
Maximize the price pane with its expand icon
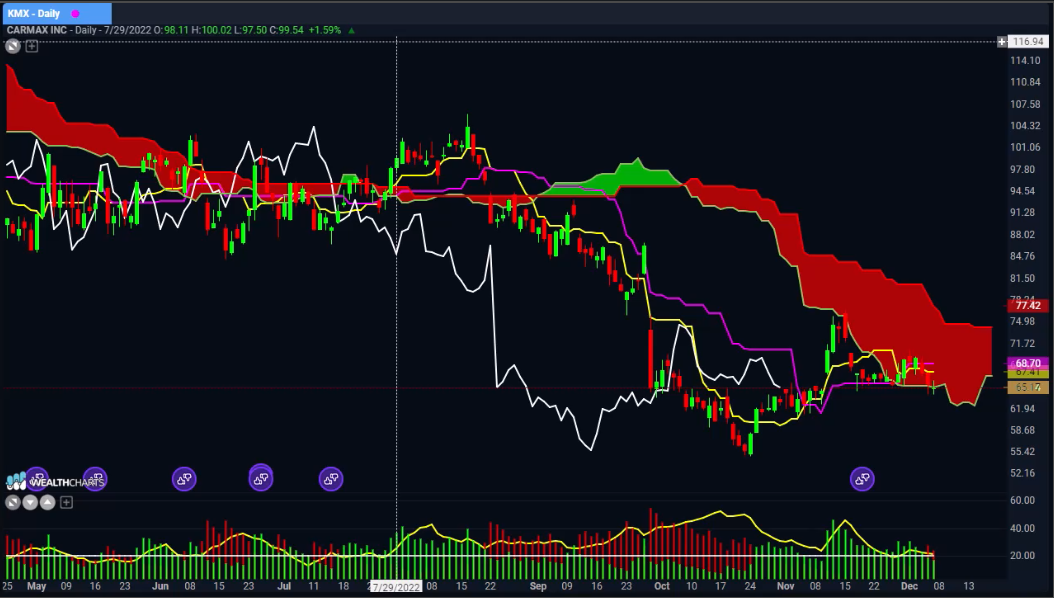click(13, 46)
